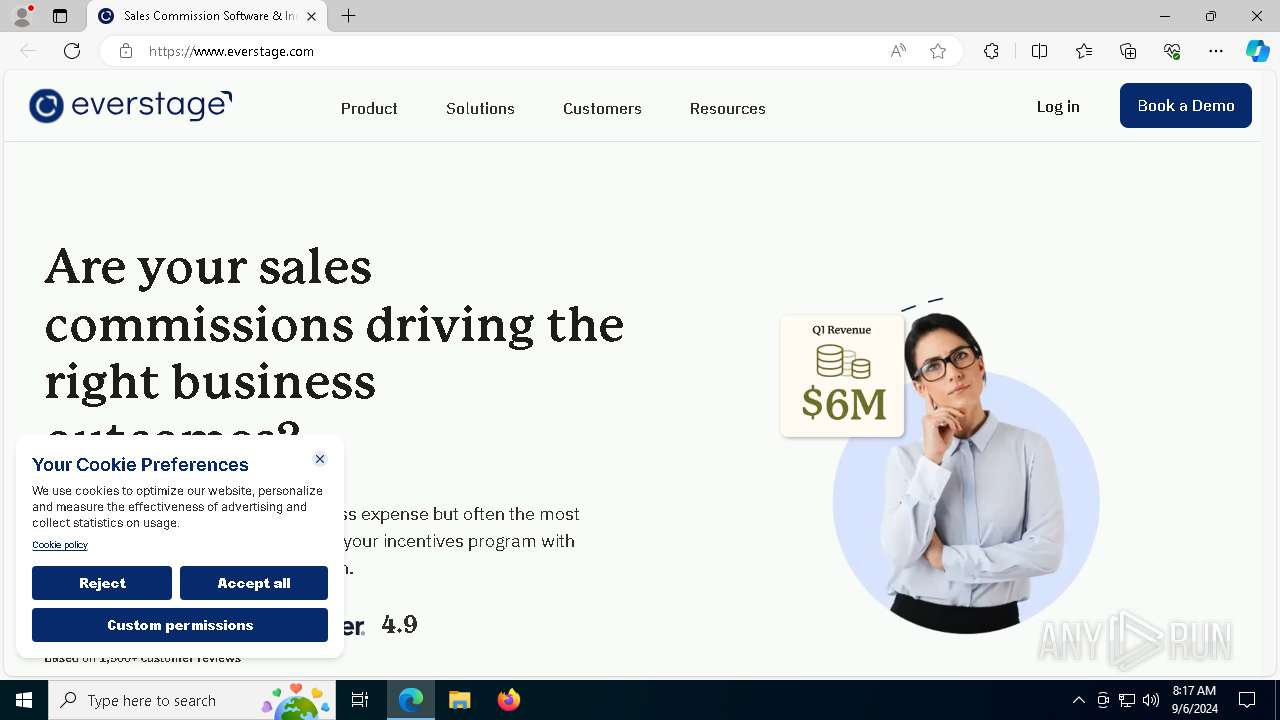The width and height of the screenshot is (1280, 720).
Task: Open Microsoft Edge from taskbar
Action: coord(411,700)
